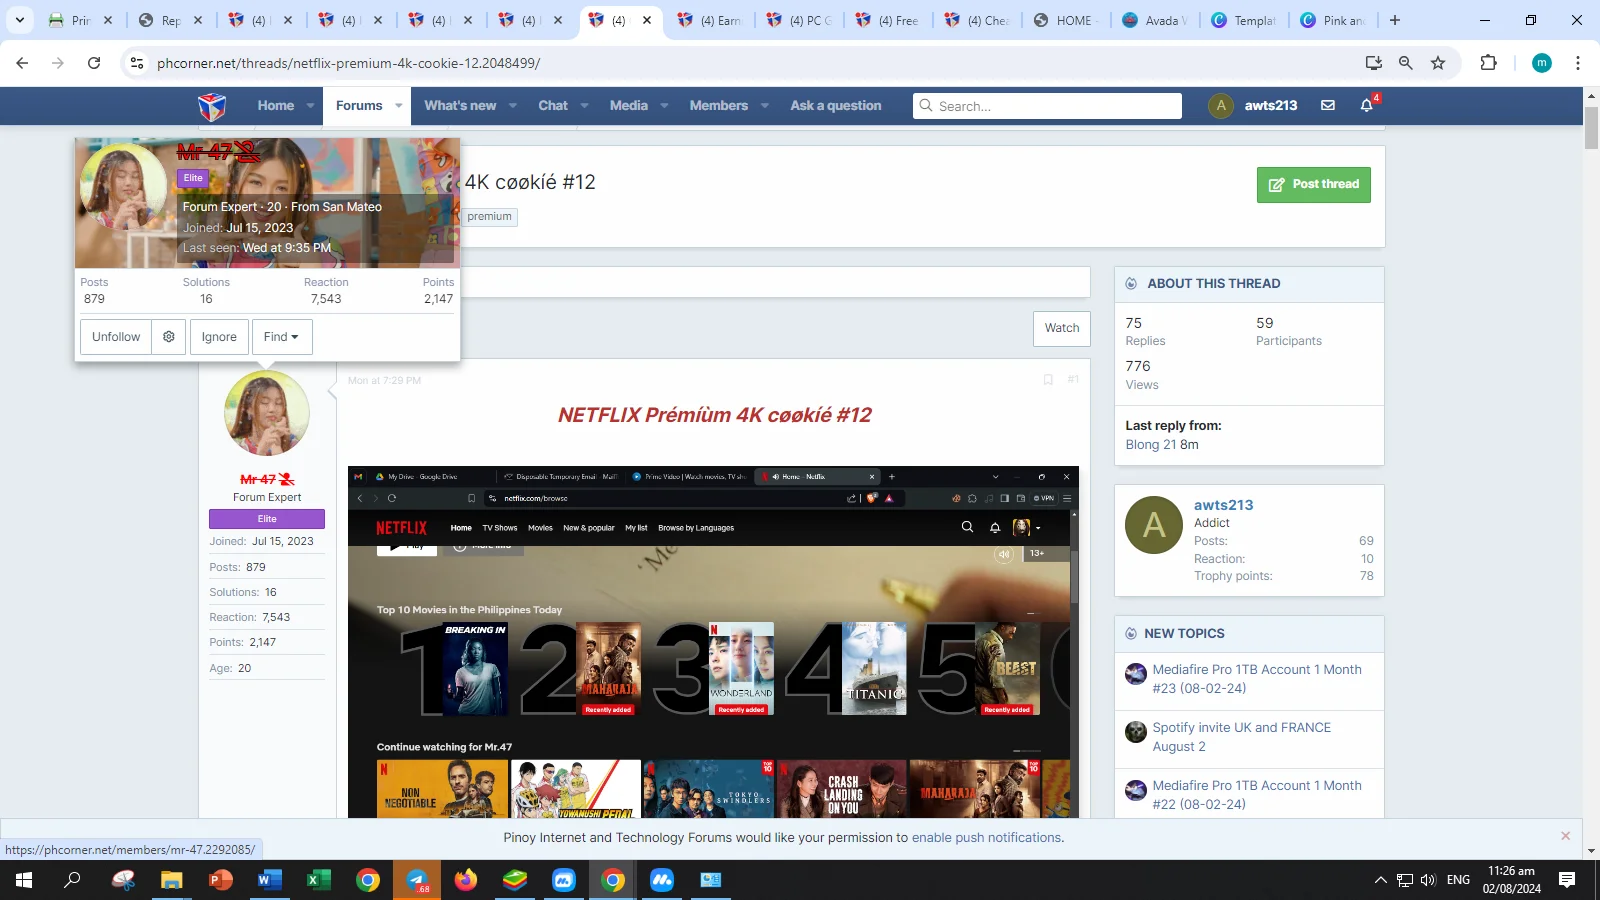
Task: Switch to the Avada browser tab
Action: click(1155, 20)
